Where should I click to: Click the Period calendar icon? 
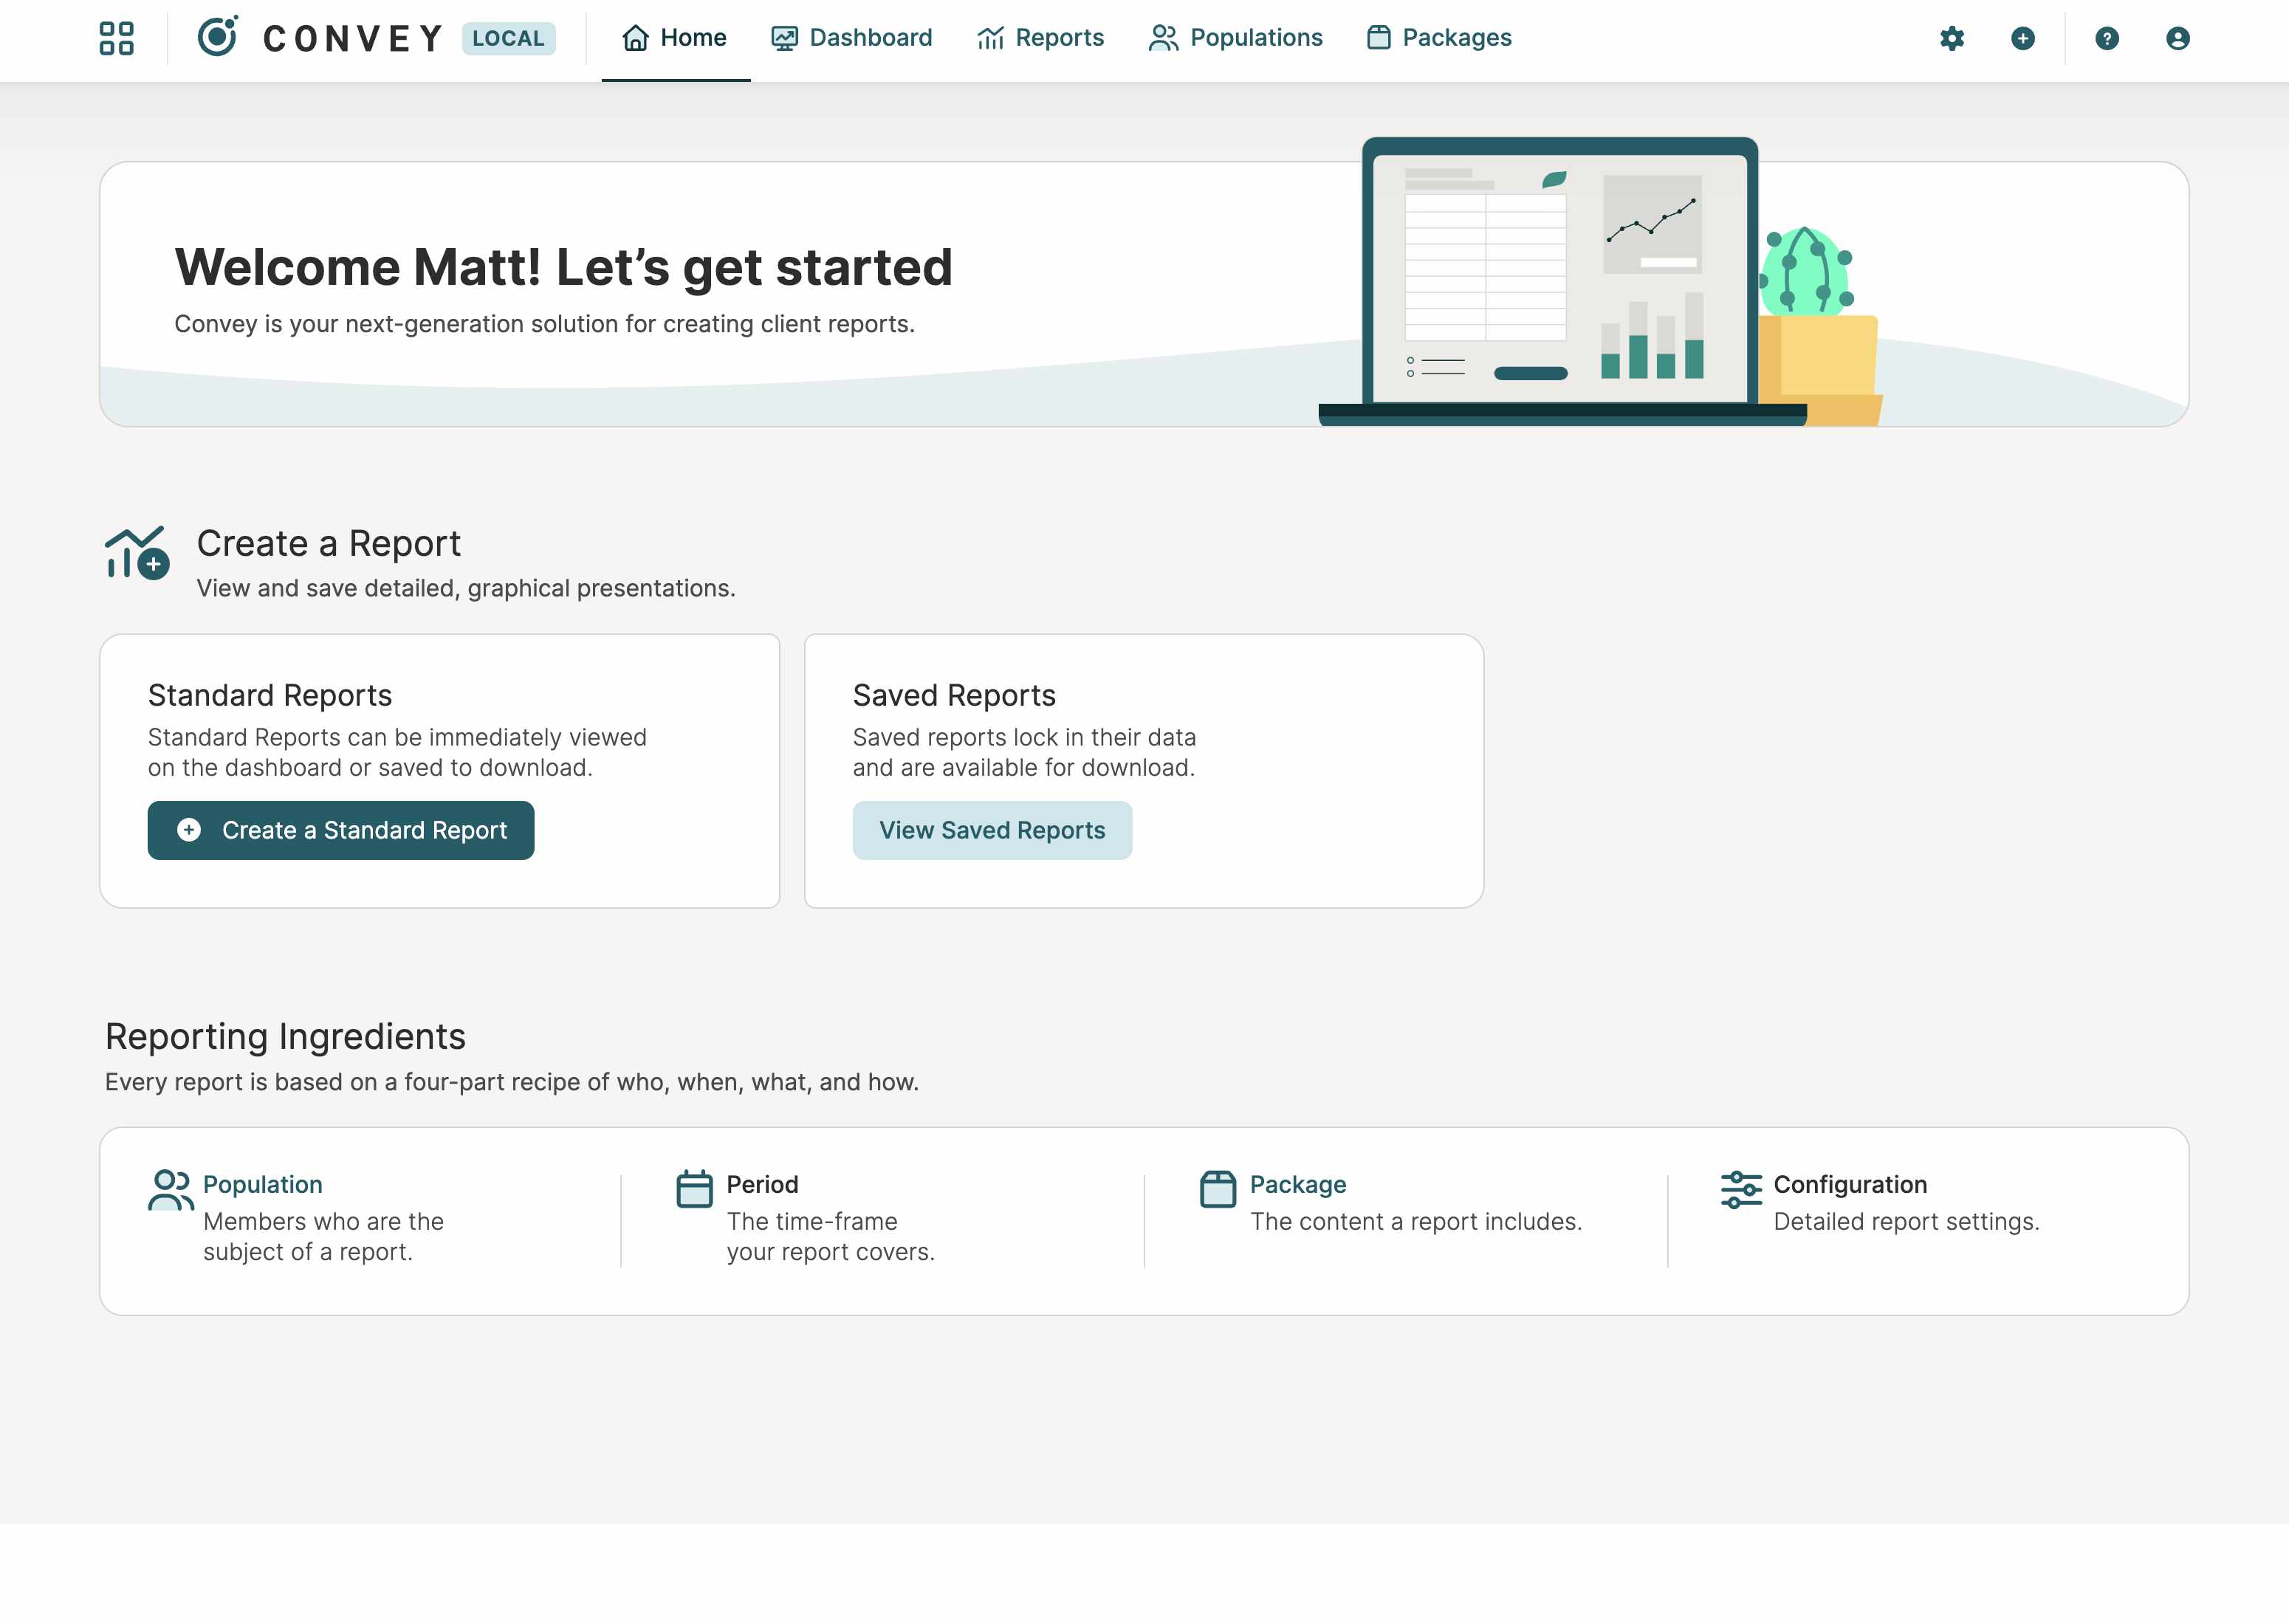pos(694,1189)
